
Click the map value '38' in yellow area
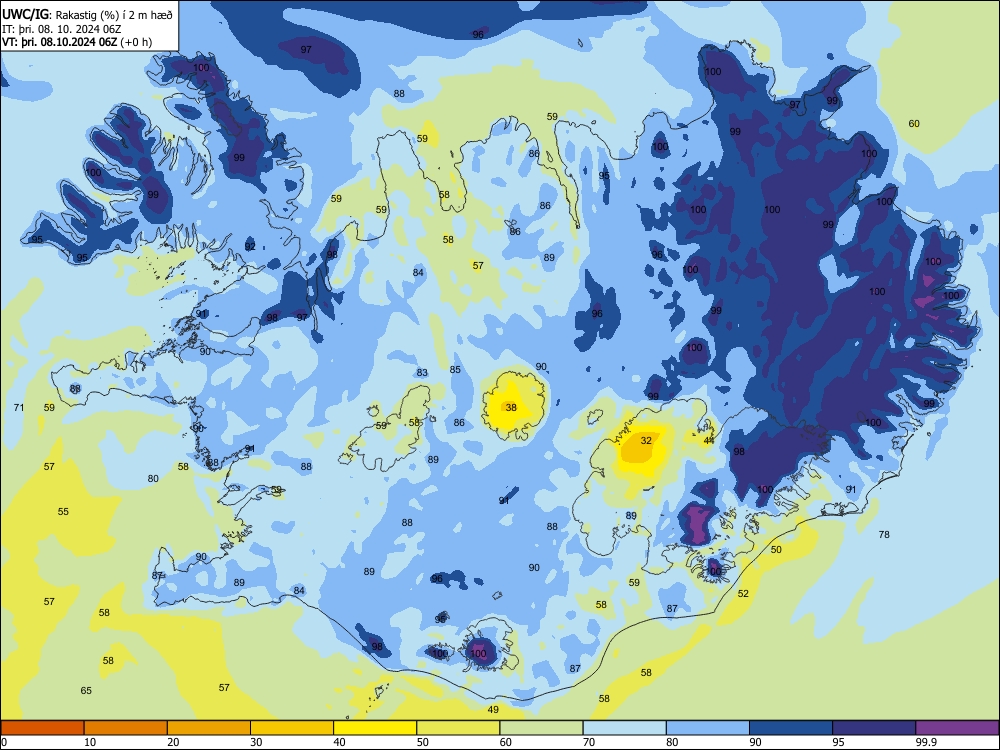coord(511,408)
